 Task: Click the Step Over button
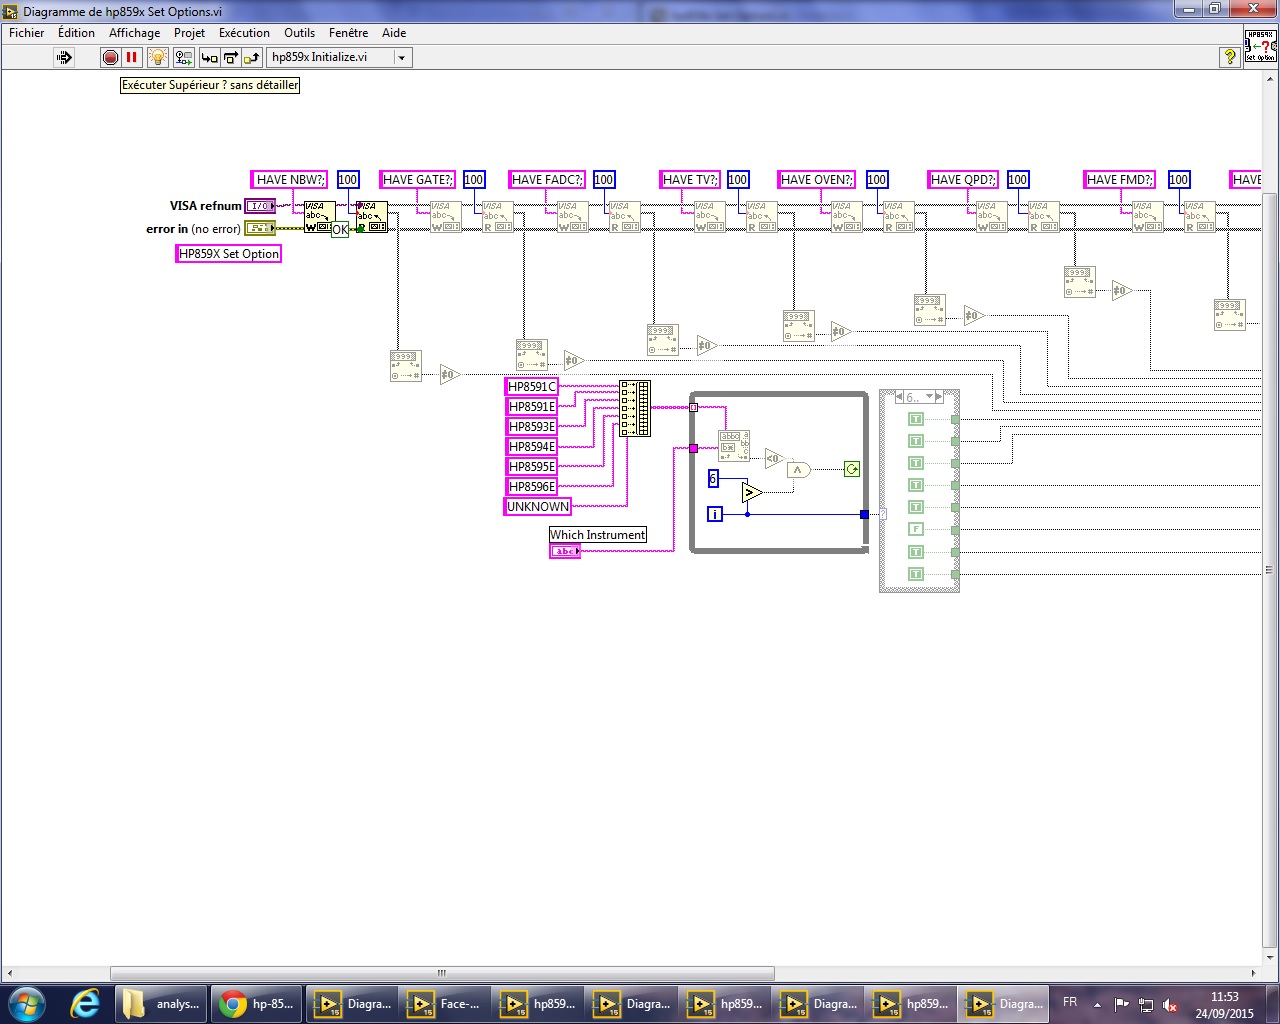[230, 58]
